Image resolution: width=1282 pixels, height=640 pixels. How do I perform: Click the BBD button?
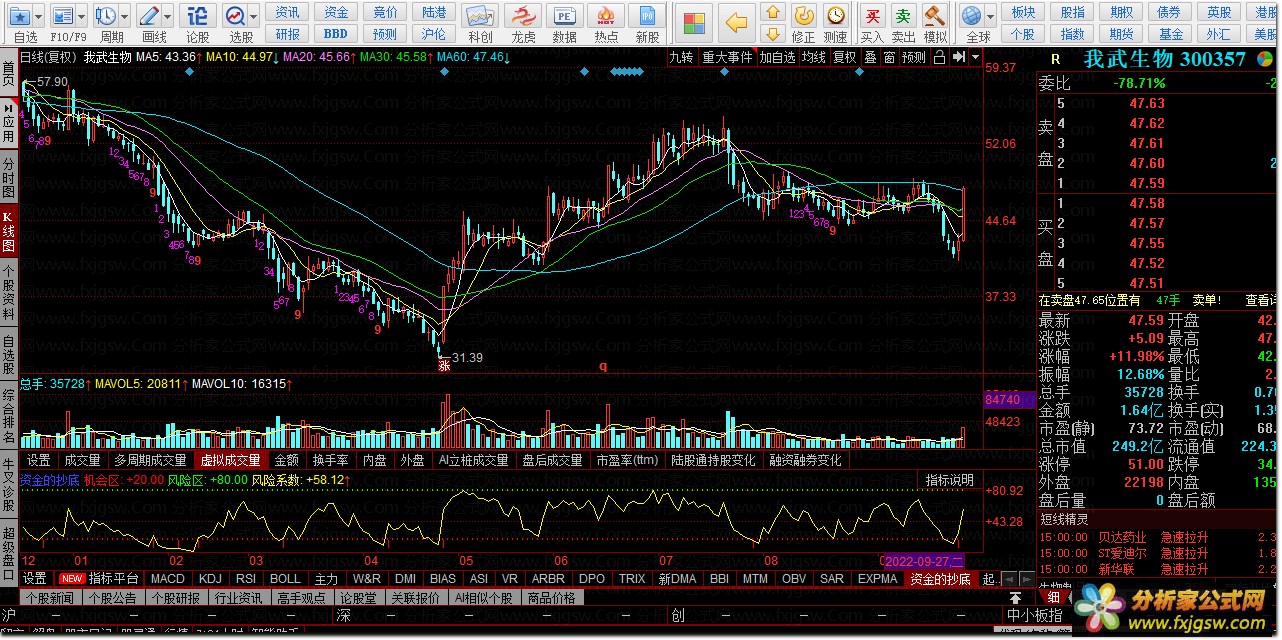point(336,34)
